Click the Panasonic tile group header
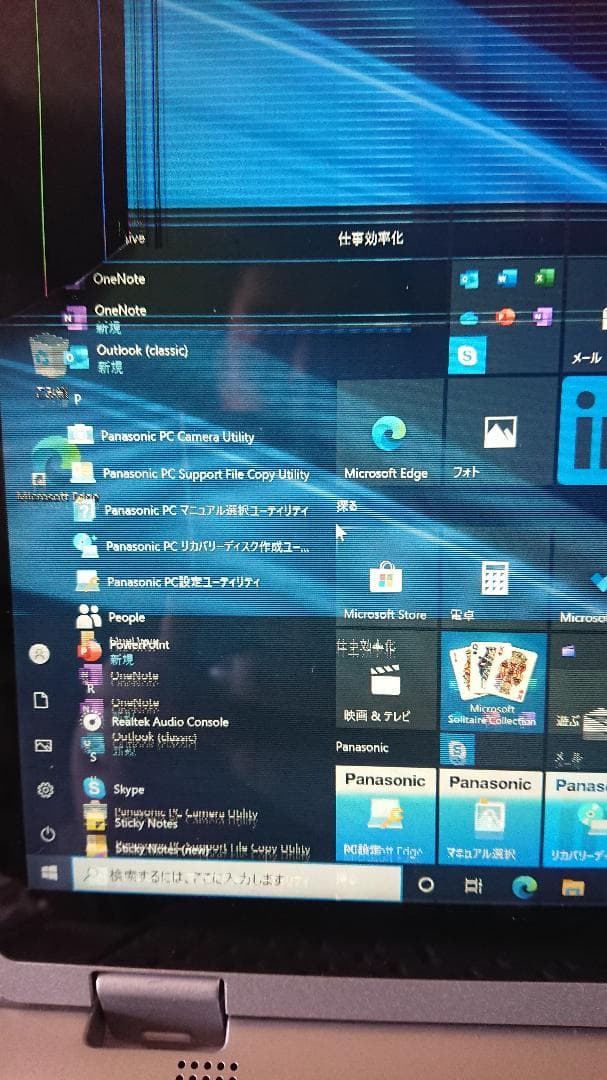 click(x=362, y=747)
